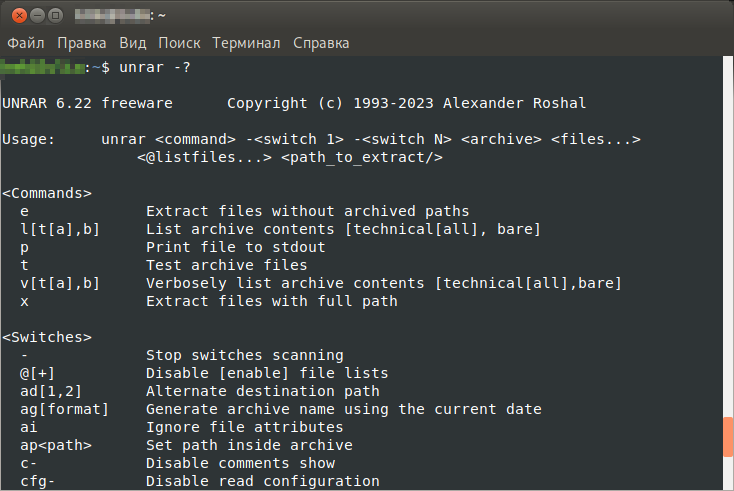Click the window title bar text

coord(120,16)
